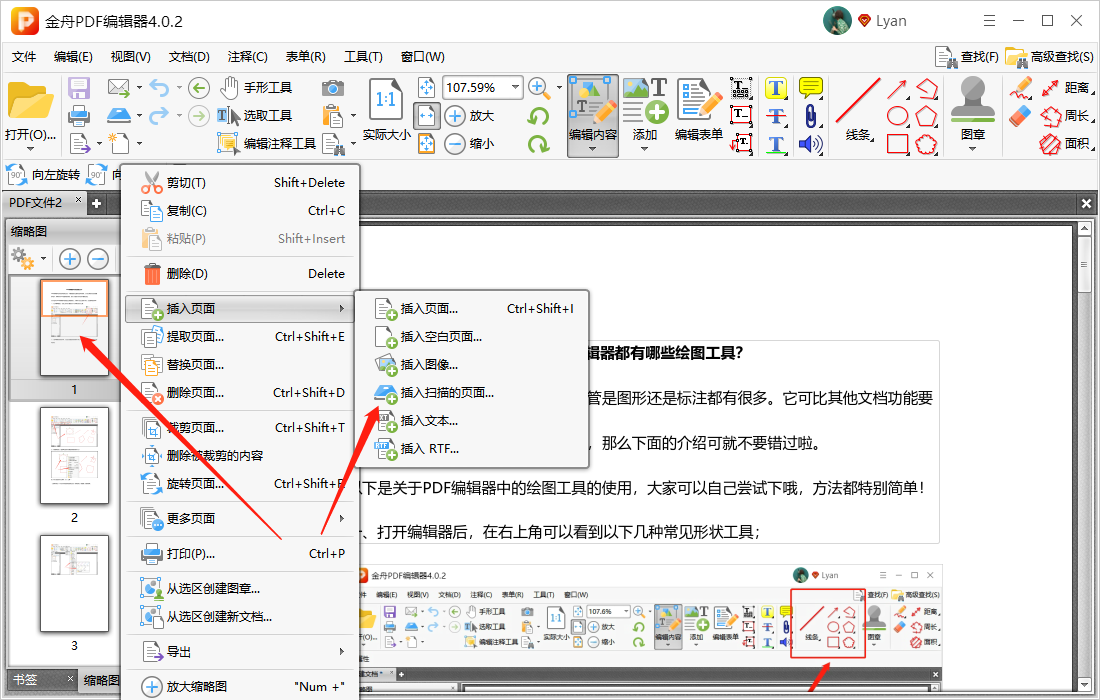The width and height of the screenshot is (1100, 700).
Task: Click the yellow sticky note comment icon
Action: 810,88
